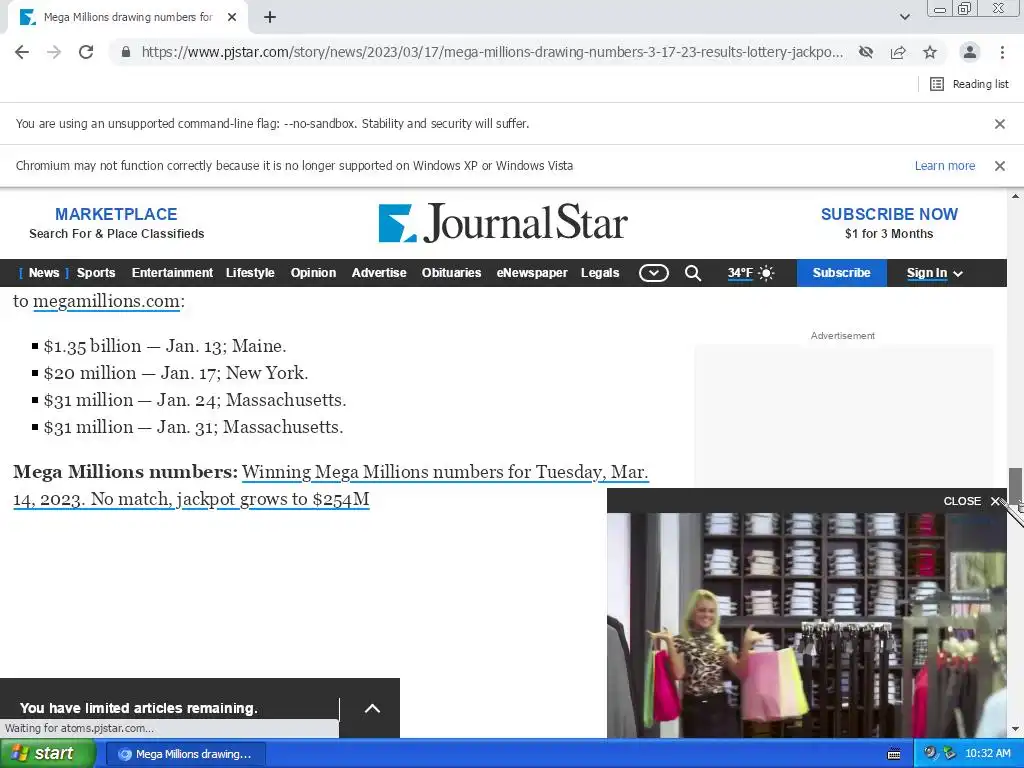
Task: Open the browser profile avatar
Action: (970, 52)
